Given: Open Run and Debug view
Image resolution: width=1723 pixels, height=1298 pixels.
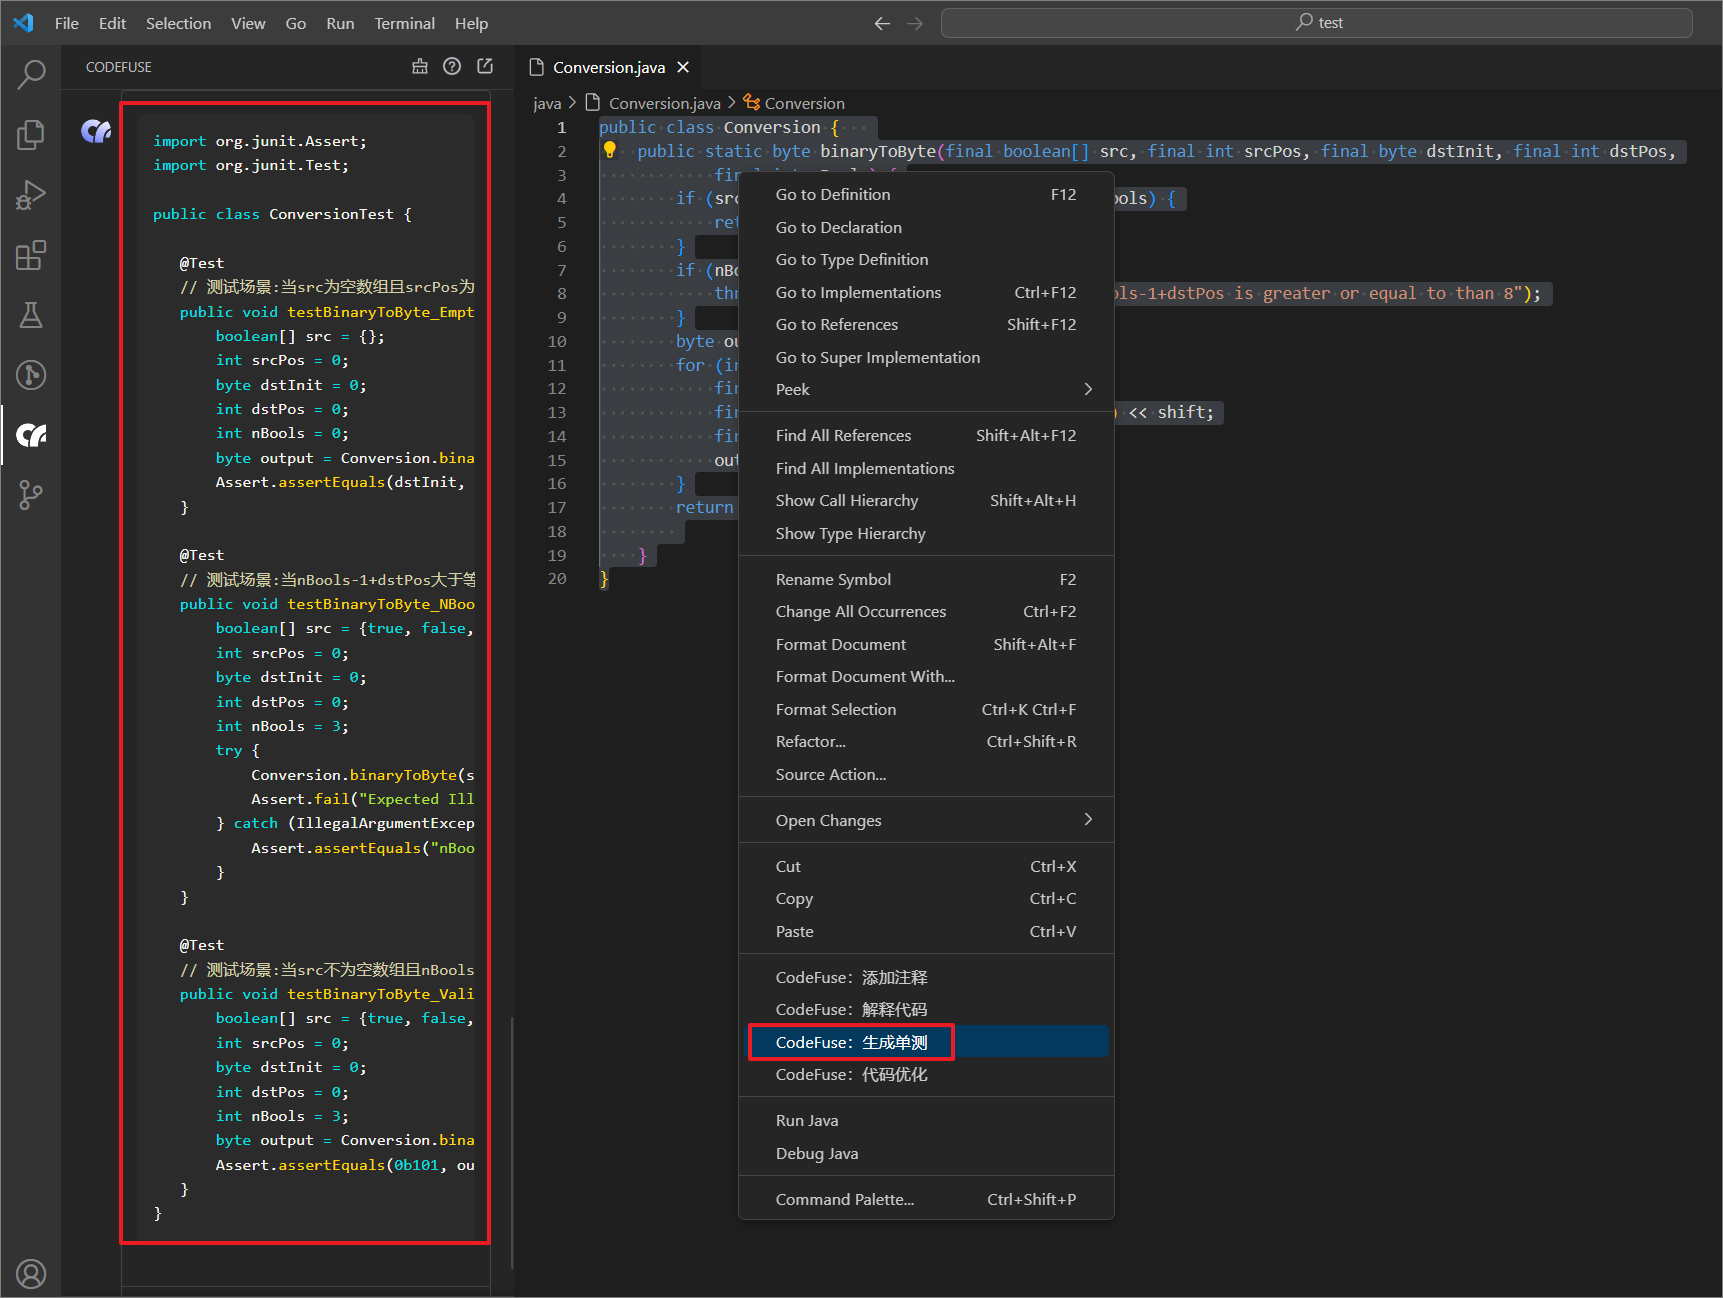Looking at the screenshot, I should coord(31,195).
